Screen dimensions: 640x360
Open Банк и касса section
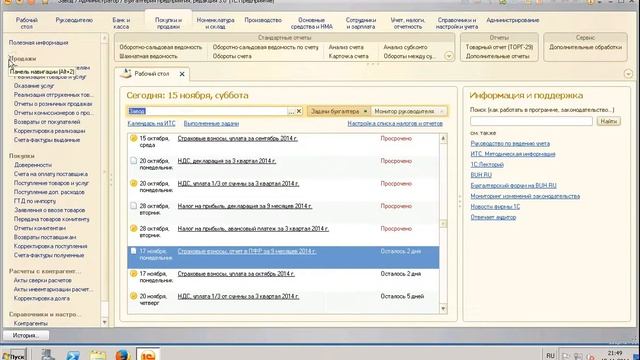121,23
